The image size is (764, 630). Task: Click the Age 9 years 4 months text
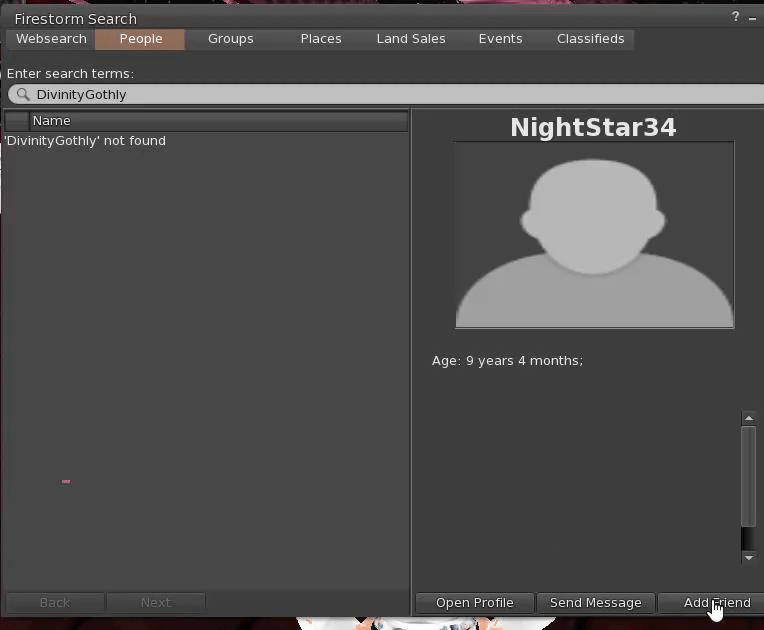[507, 361]
